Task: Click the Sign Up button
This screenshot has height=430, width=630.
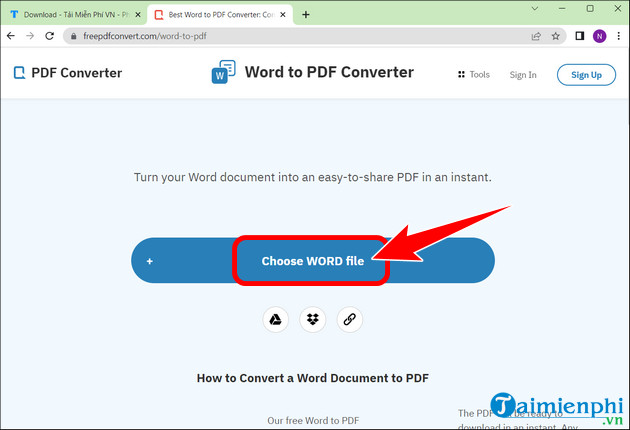Action: coord(586,75)
